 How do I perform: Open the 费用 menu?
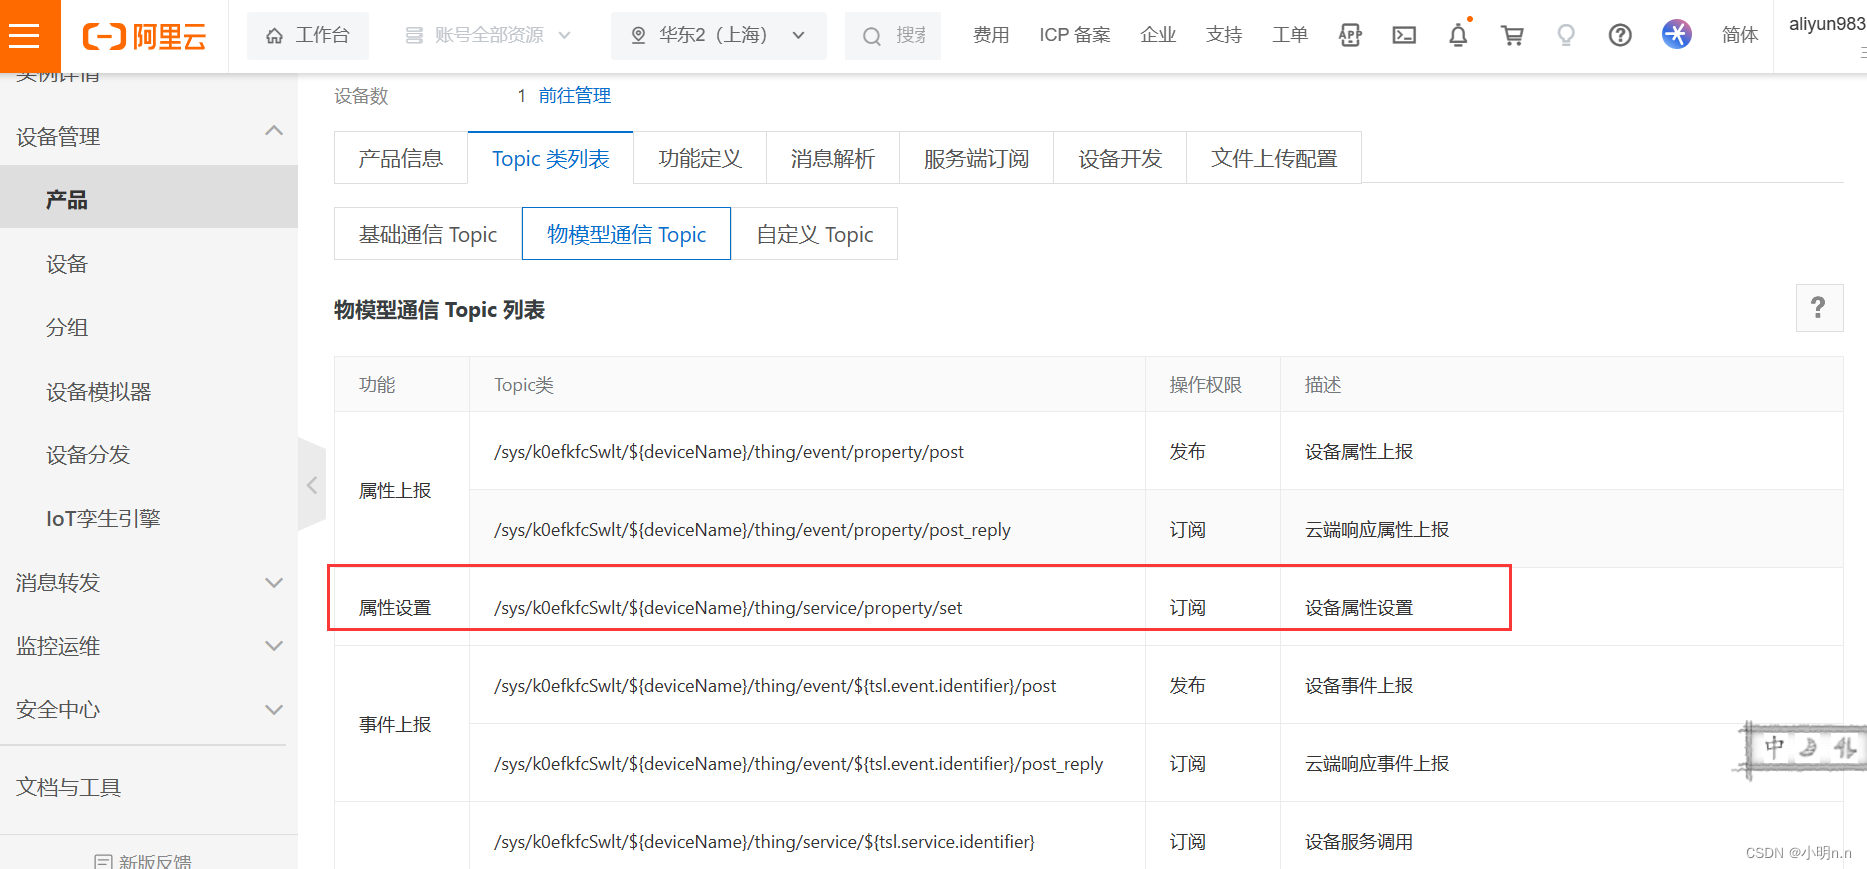pos(991,35)
